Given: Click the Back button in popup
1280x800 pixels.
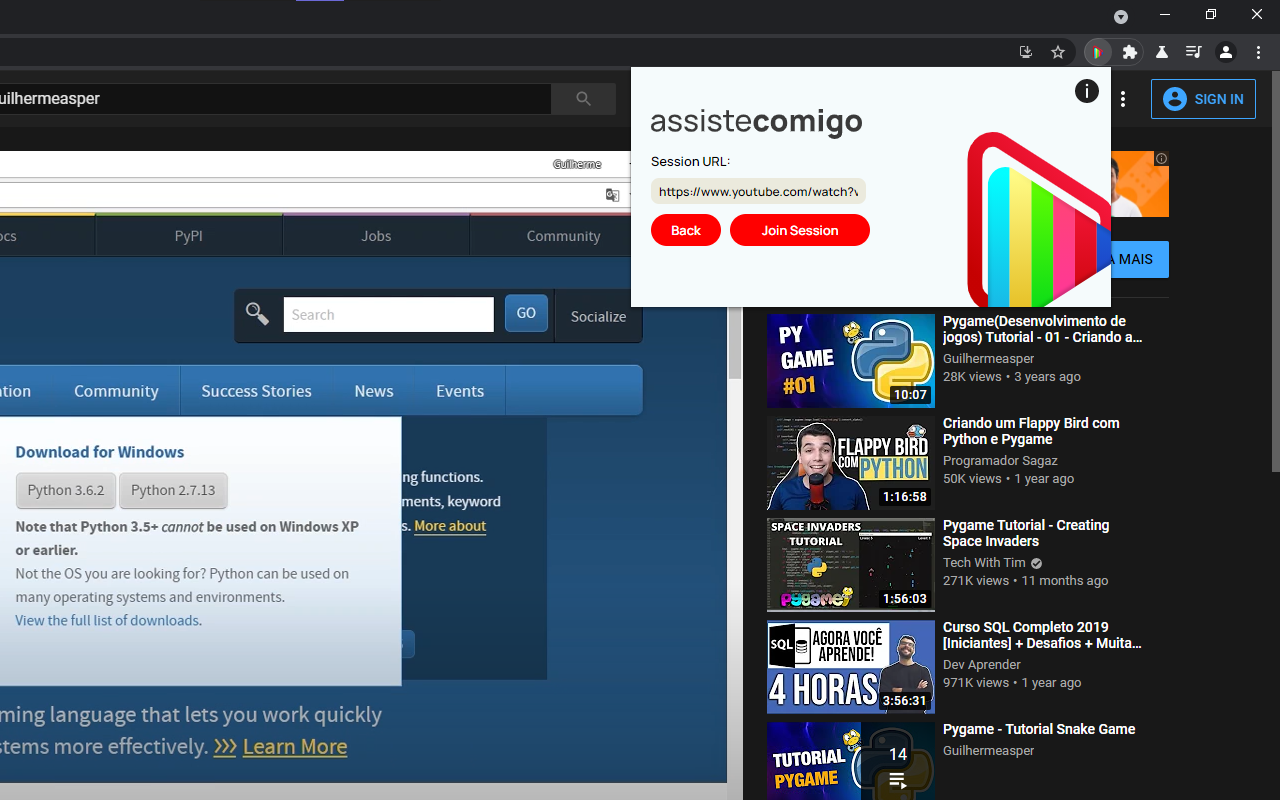Looking at the screenshot, I should [686, 230].
